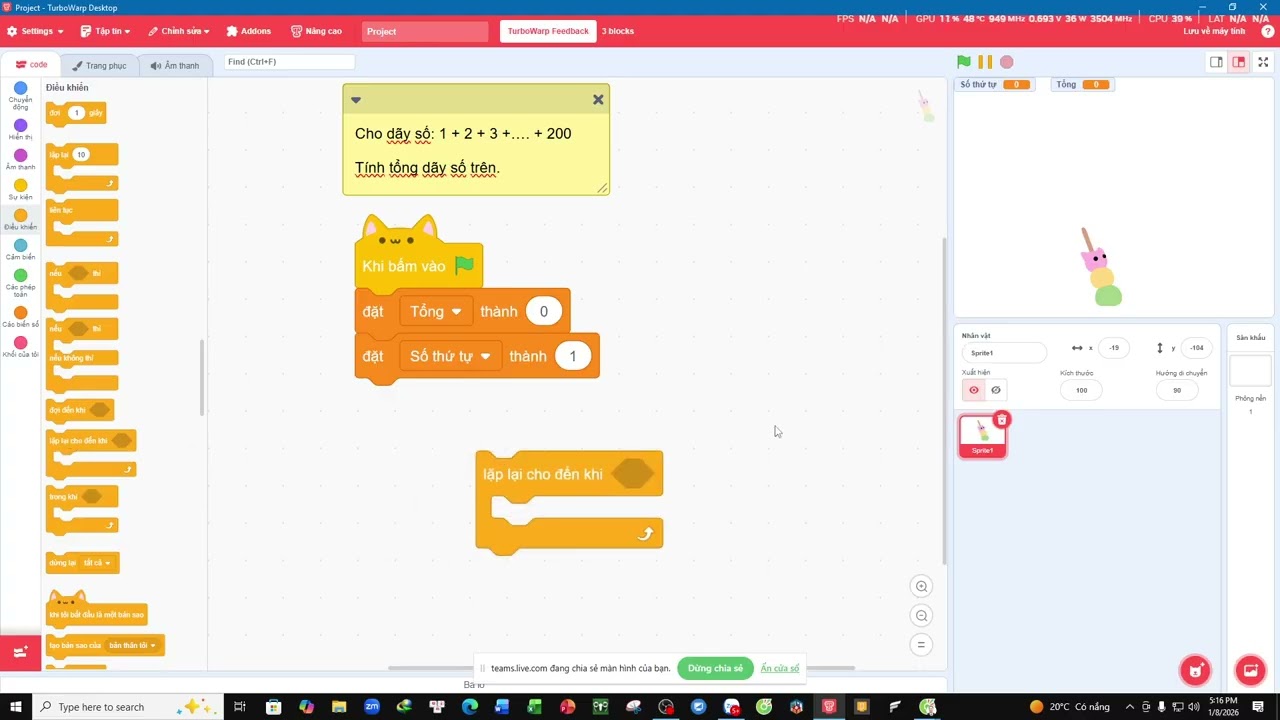Click the green flag to run the project
Image resolution: width=1280 pixels, height=720 pixels.
(x=964, y=62)
